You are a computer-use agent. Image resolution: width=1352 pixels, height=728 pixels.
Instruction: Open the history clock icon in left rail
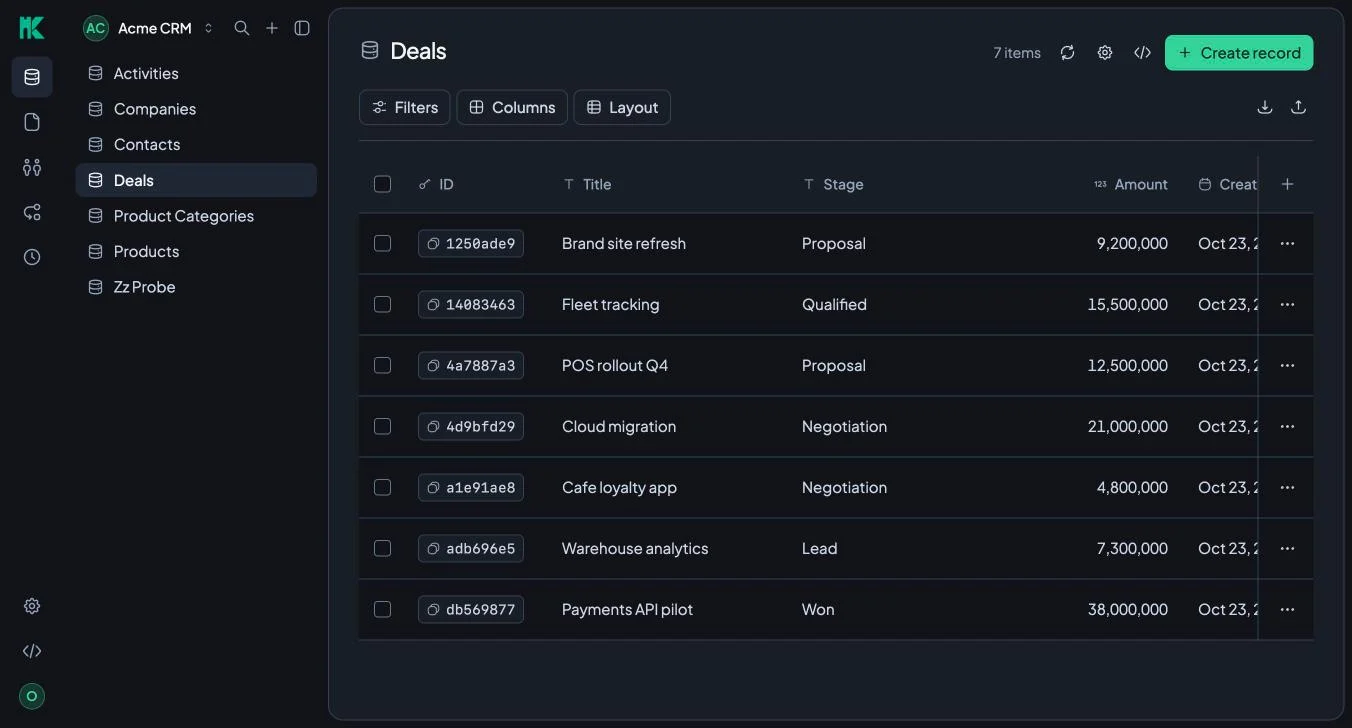coord(32,257)
